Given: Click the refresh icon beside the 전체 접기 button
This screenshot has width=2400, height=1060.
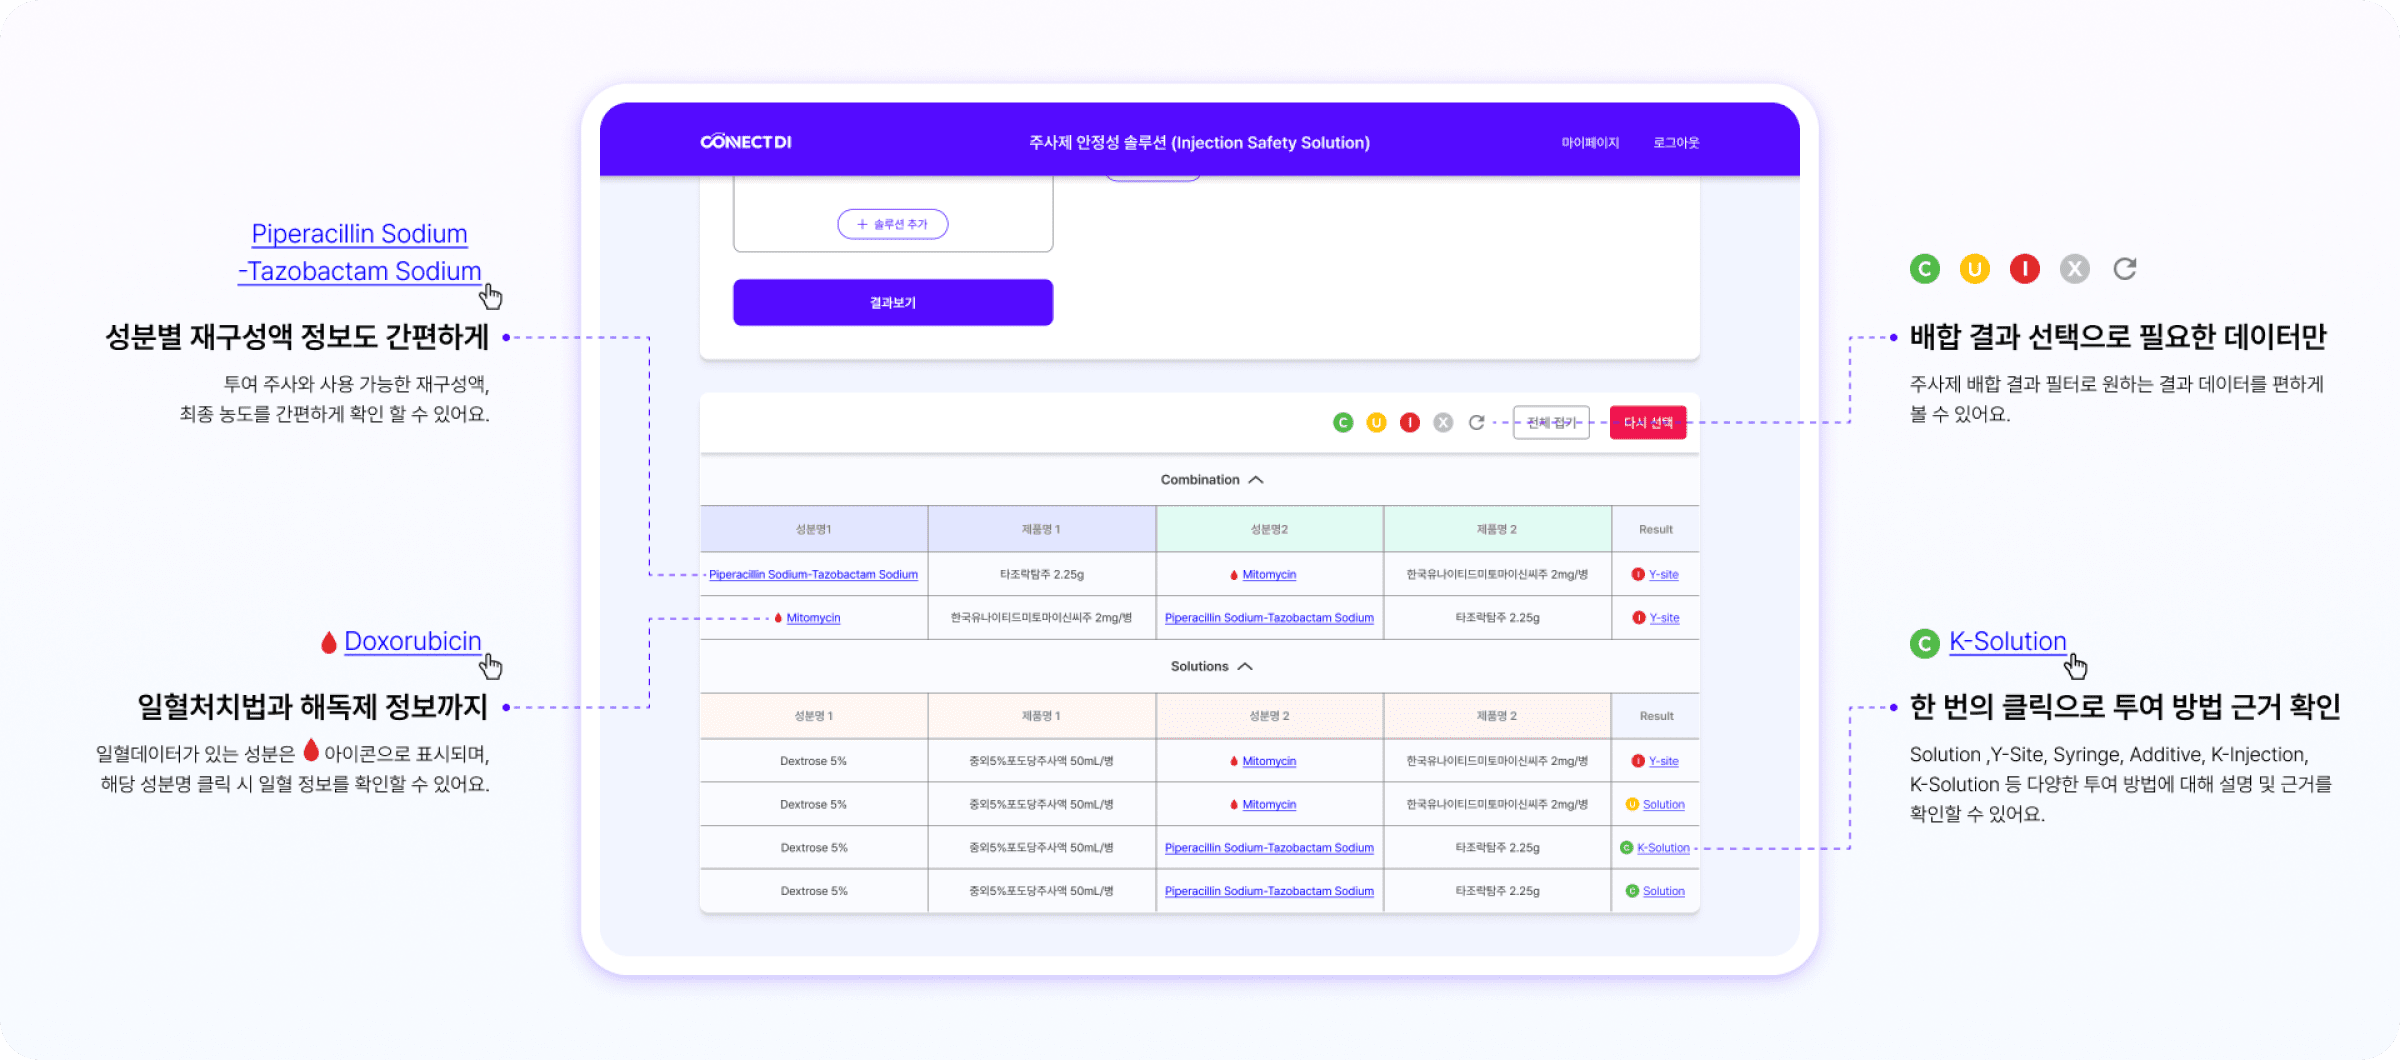Looking at the screenshot, I should tap(1476, 423).
